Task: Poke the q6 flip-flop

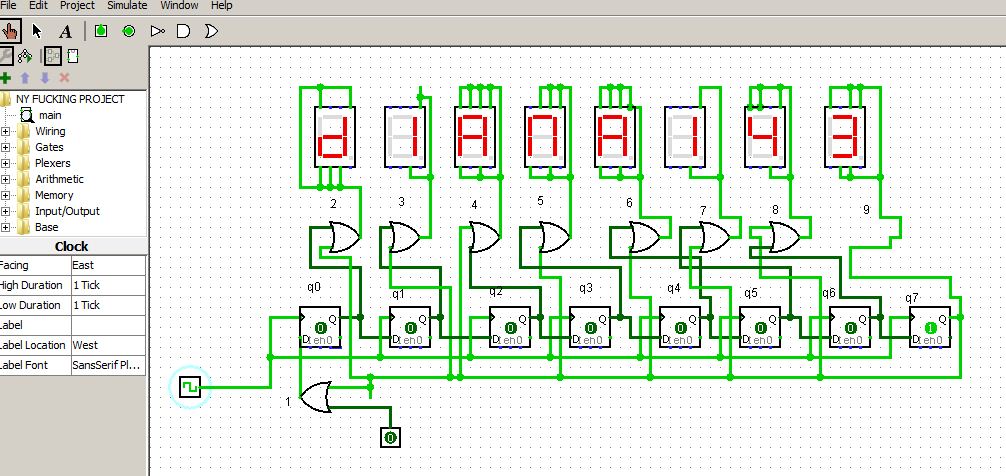Action: pos(850,327)
